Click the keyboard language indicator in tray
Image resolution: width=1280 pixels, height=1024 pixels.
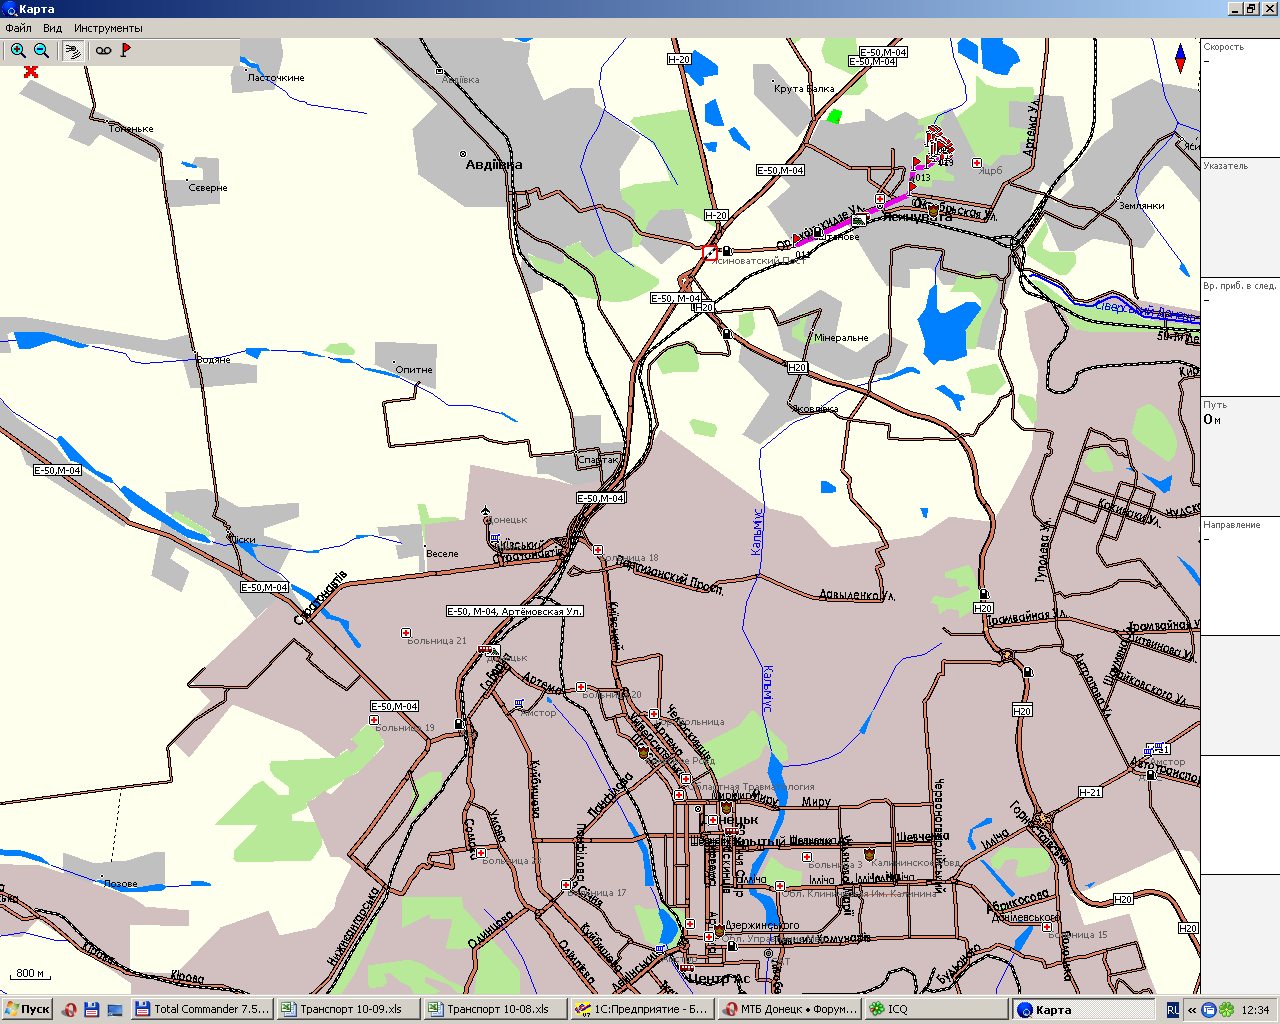[1173, 1009]
